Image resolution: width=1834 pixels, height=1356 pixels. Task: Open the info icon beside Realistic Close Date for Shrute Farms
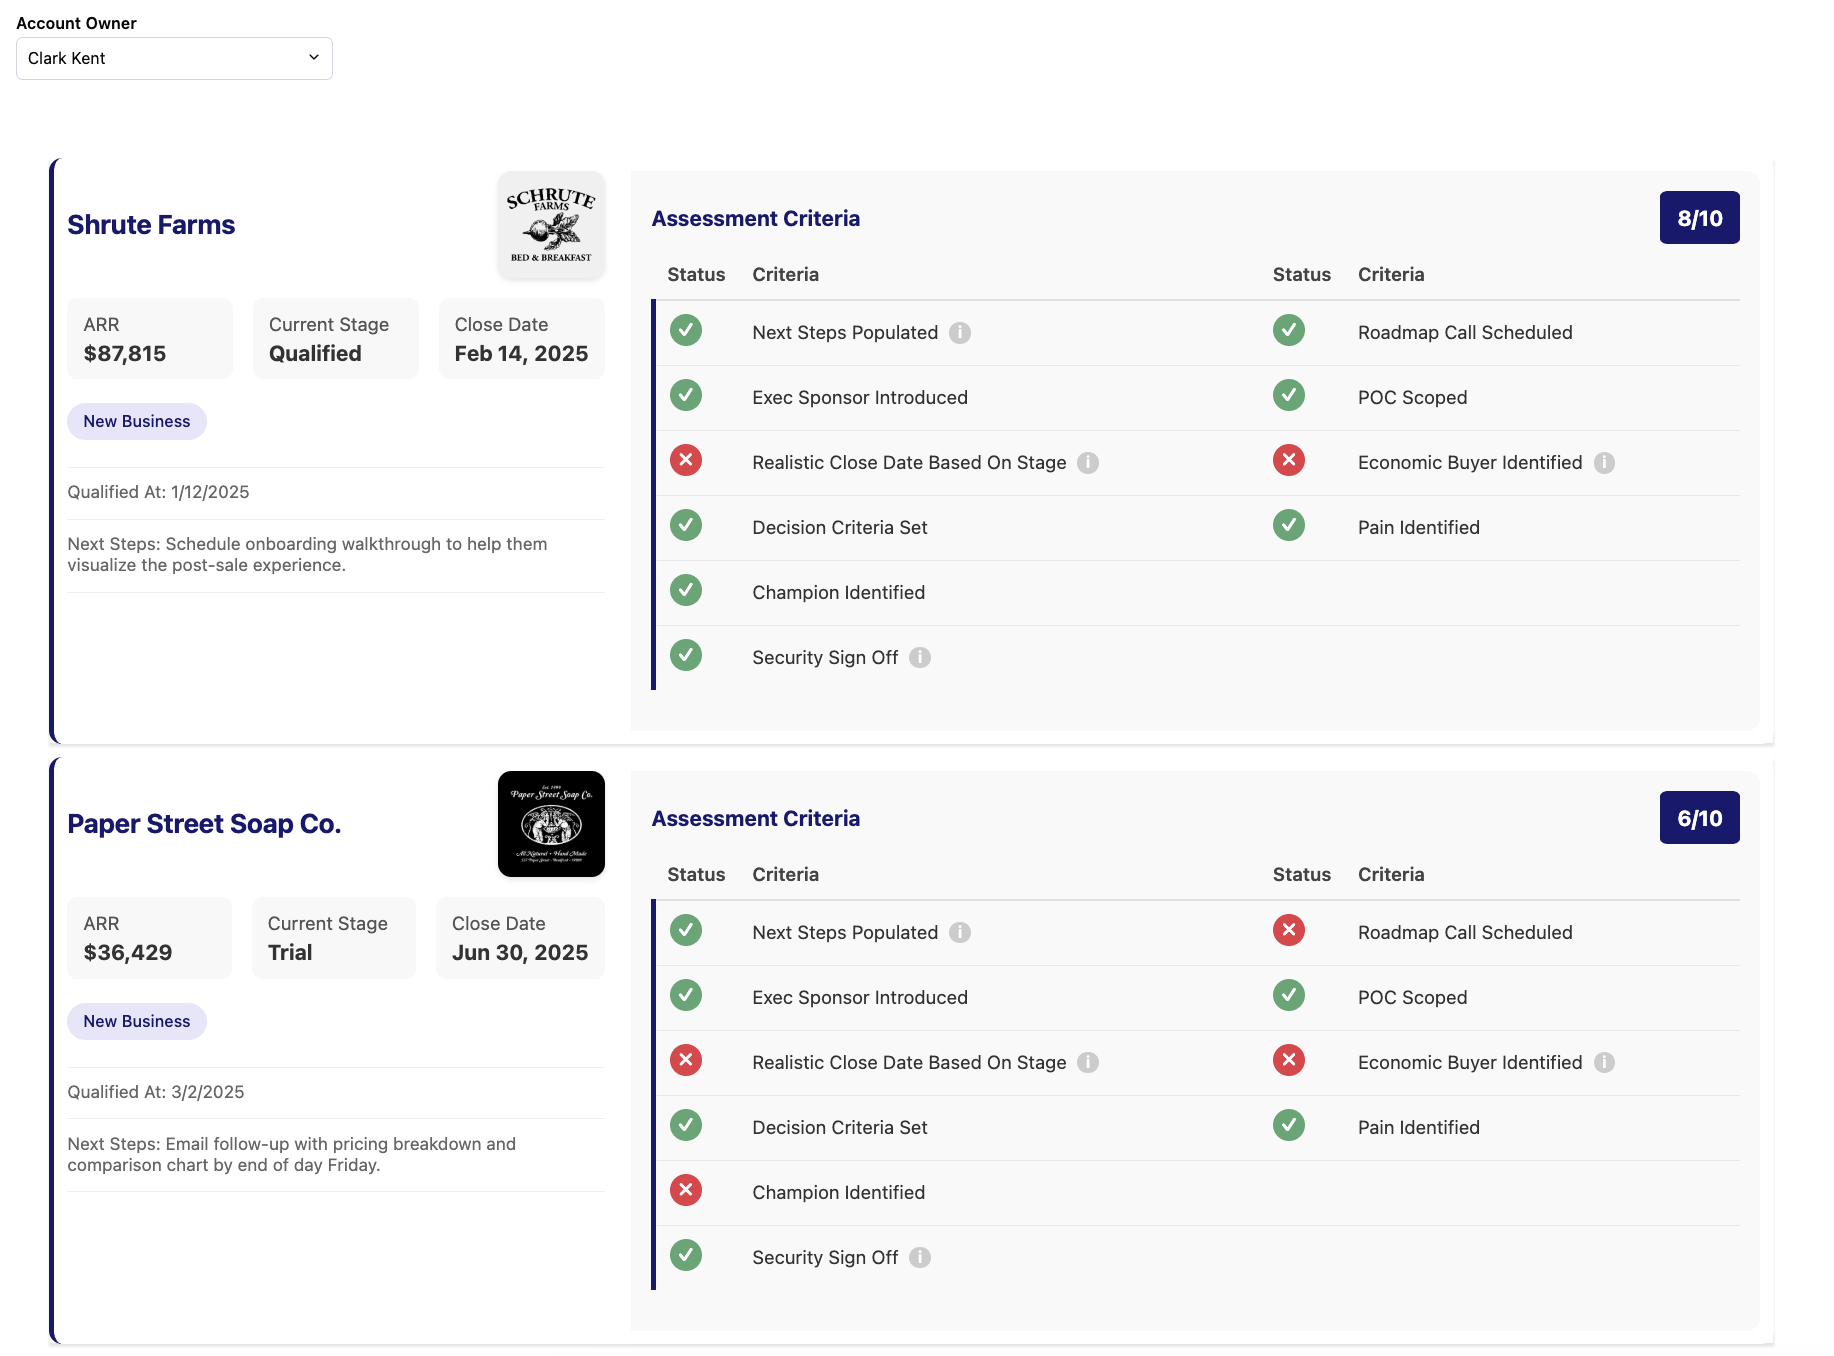click(1089, 462)
